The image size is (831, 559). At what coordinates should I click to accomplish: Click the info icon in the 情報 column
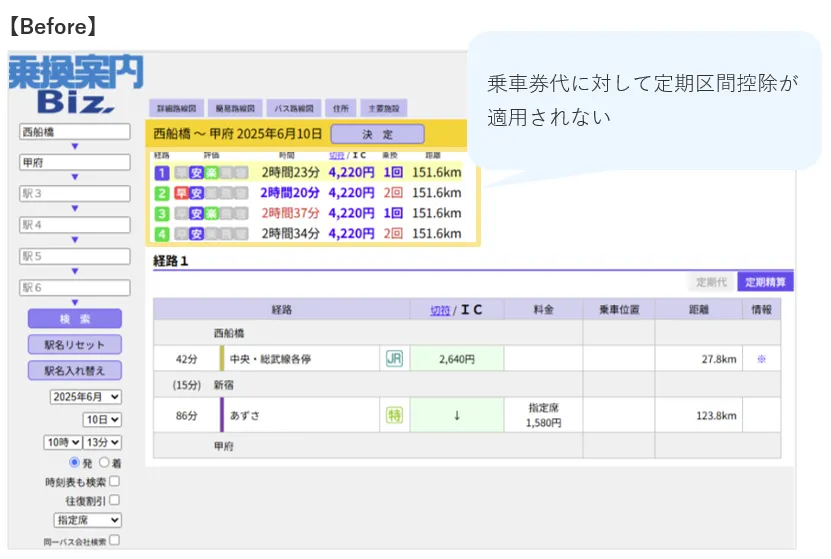761,358
